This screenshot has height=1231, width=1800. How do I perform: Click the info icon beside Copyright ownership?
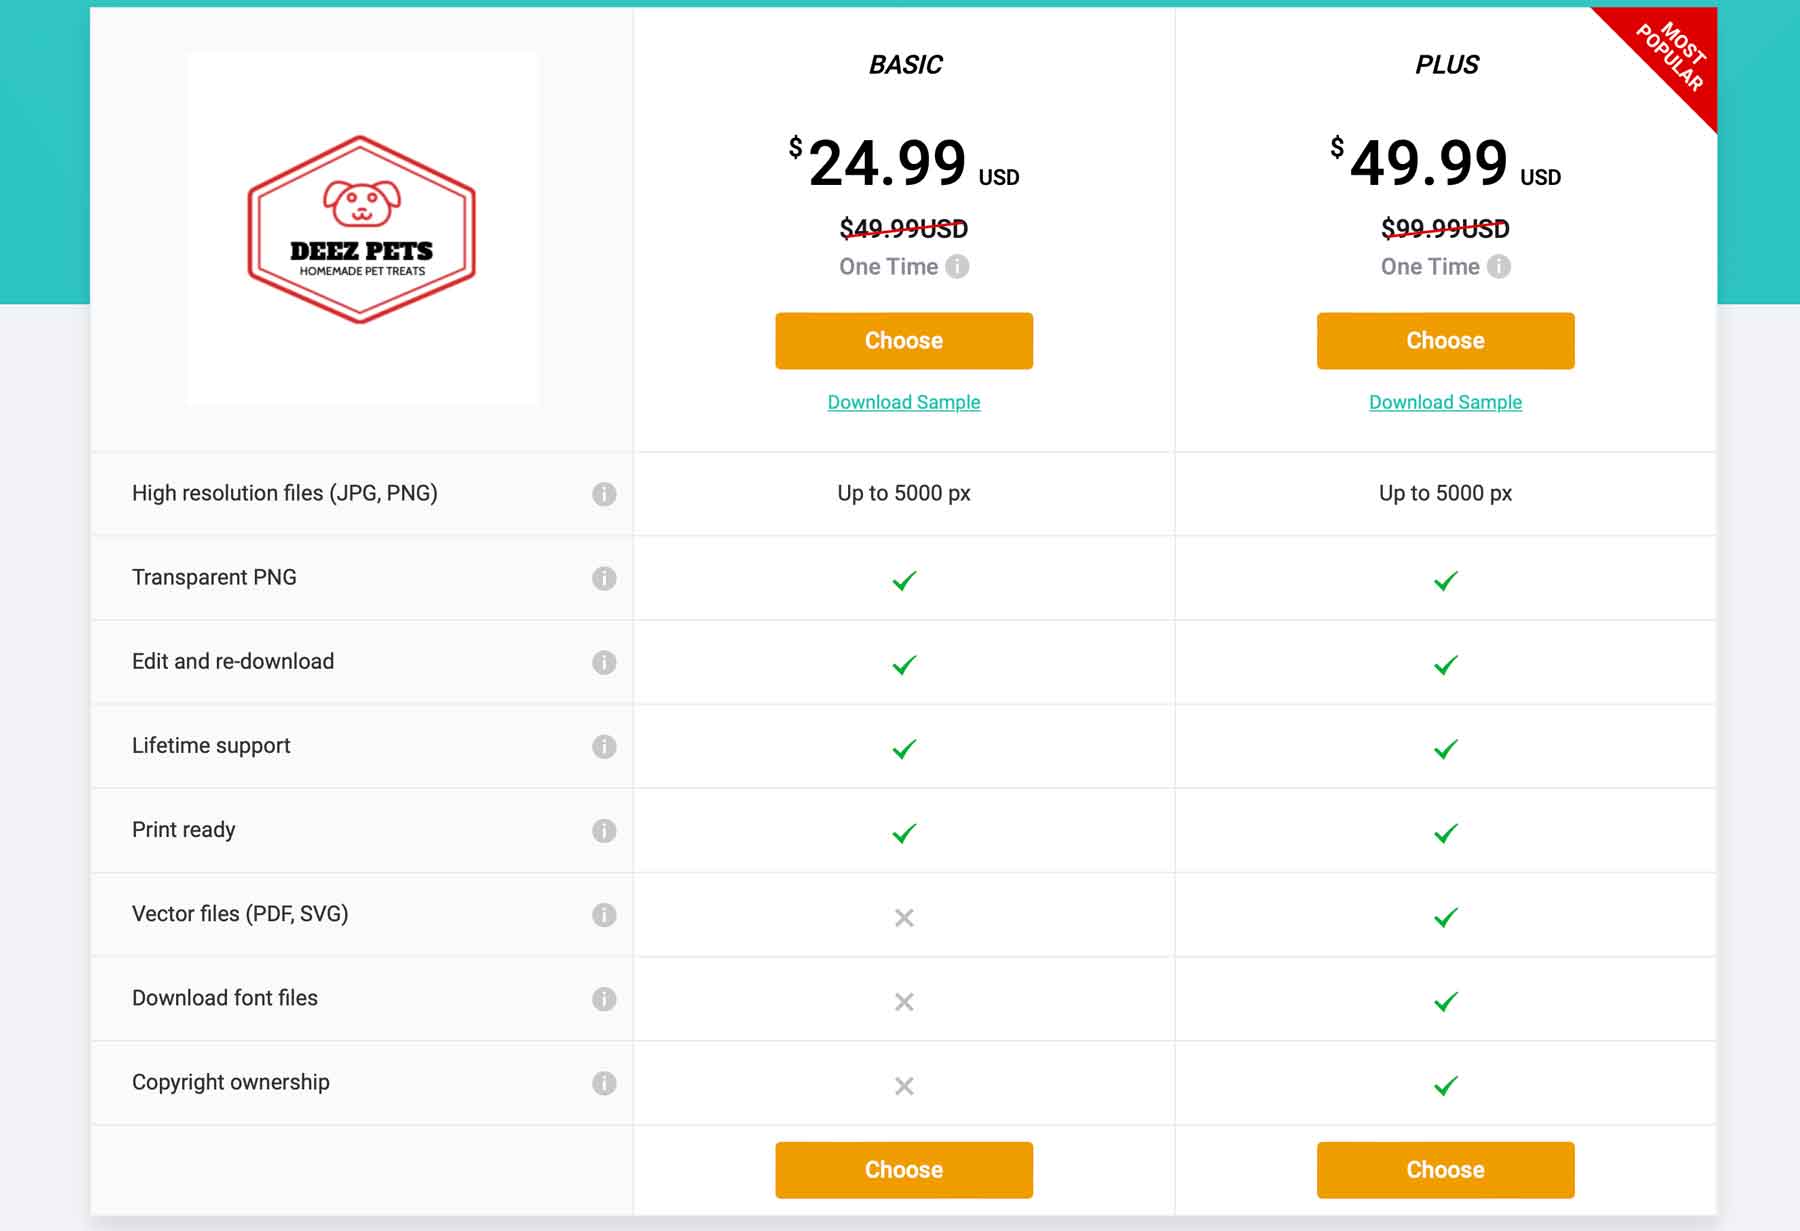pos(603,1083)
